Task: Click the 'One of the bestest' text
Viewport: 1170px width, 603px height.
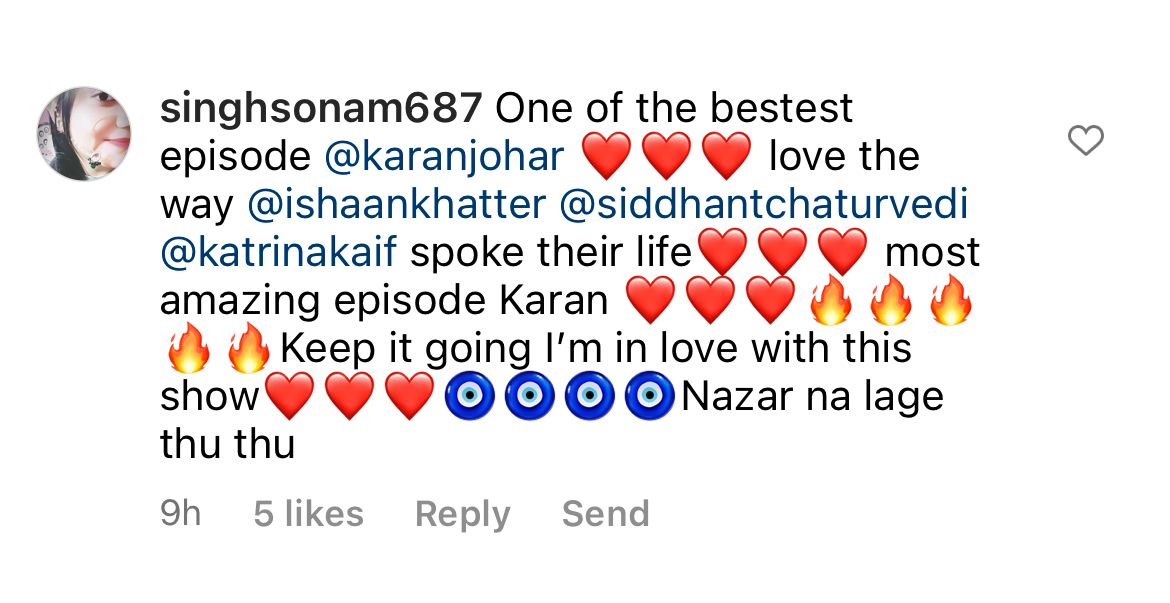Action: click(x=674, y=109)
